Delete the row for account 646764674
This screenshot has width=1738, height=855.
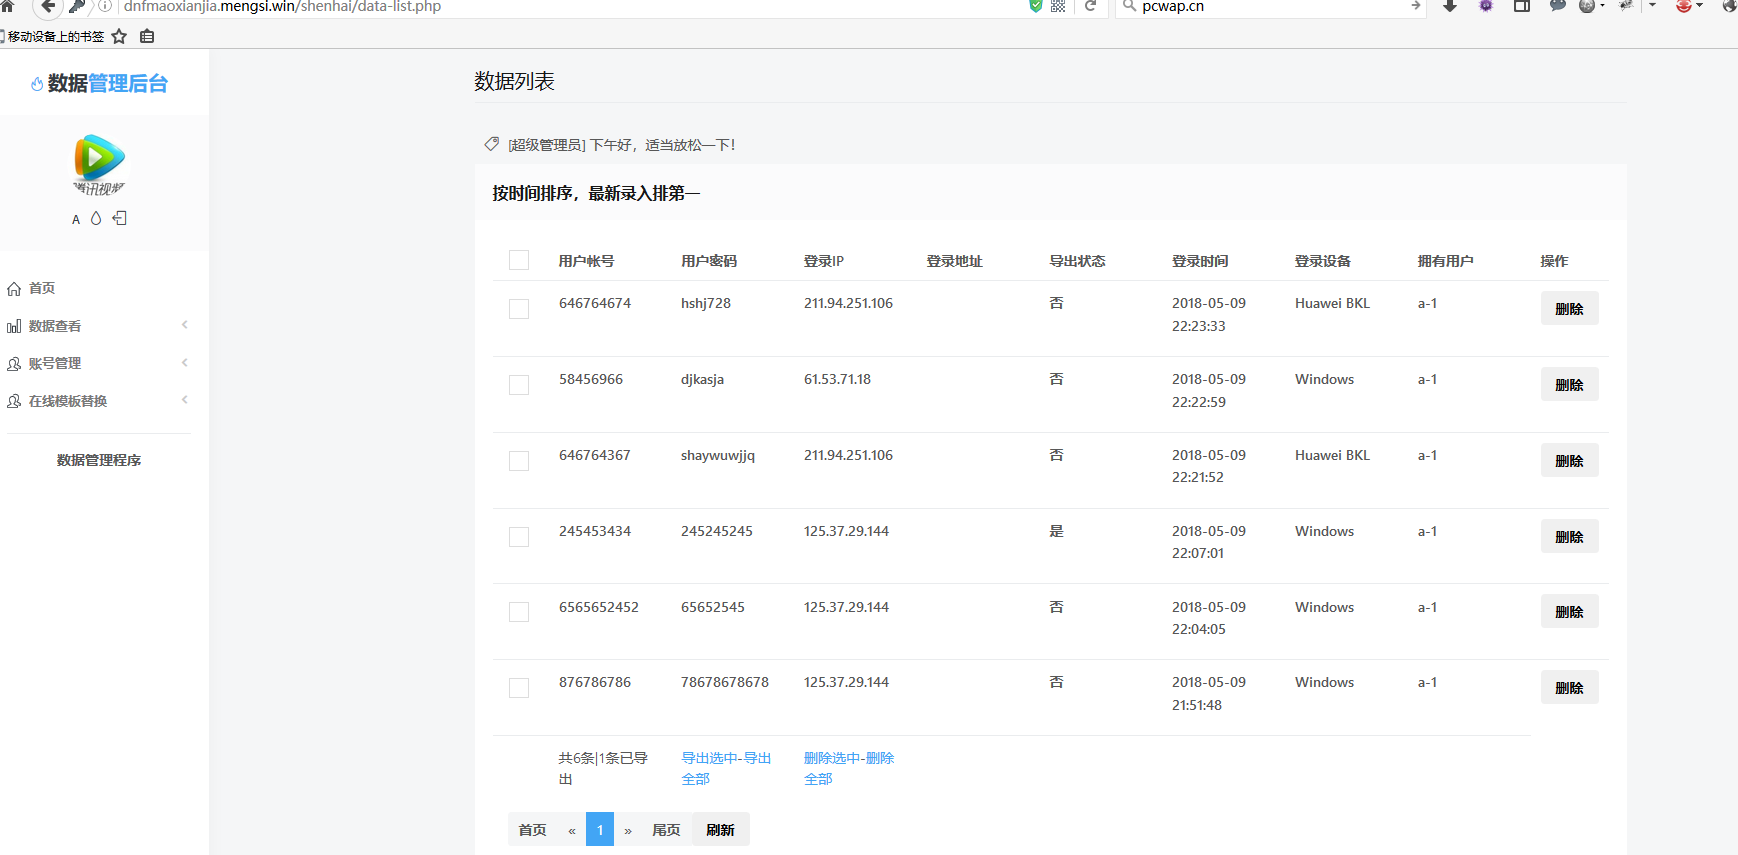1569,309
